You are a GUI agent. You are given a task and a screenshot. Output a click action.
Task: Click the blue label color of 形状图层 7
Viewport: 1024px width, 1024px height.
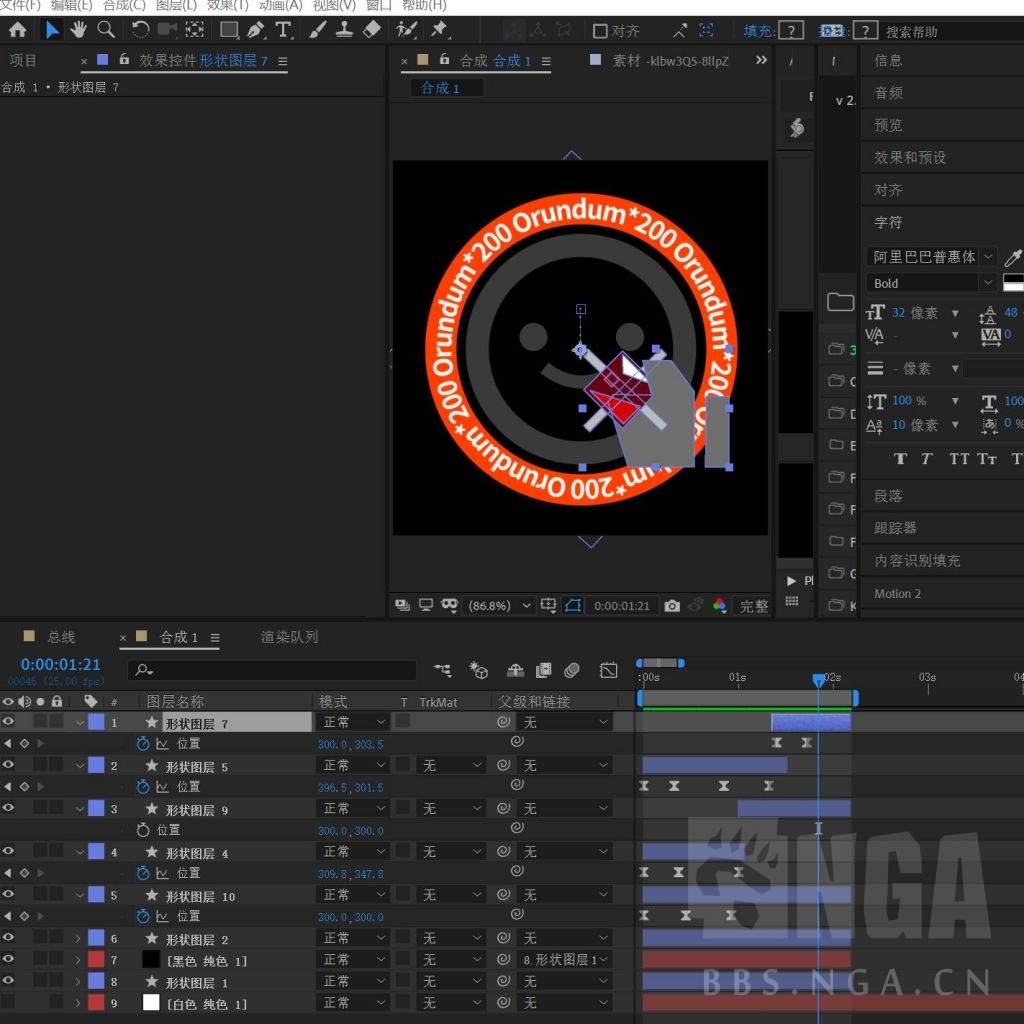pos(96,722)
